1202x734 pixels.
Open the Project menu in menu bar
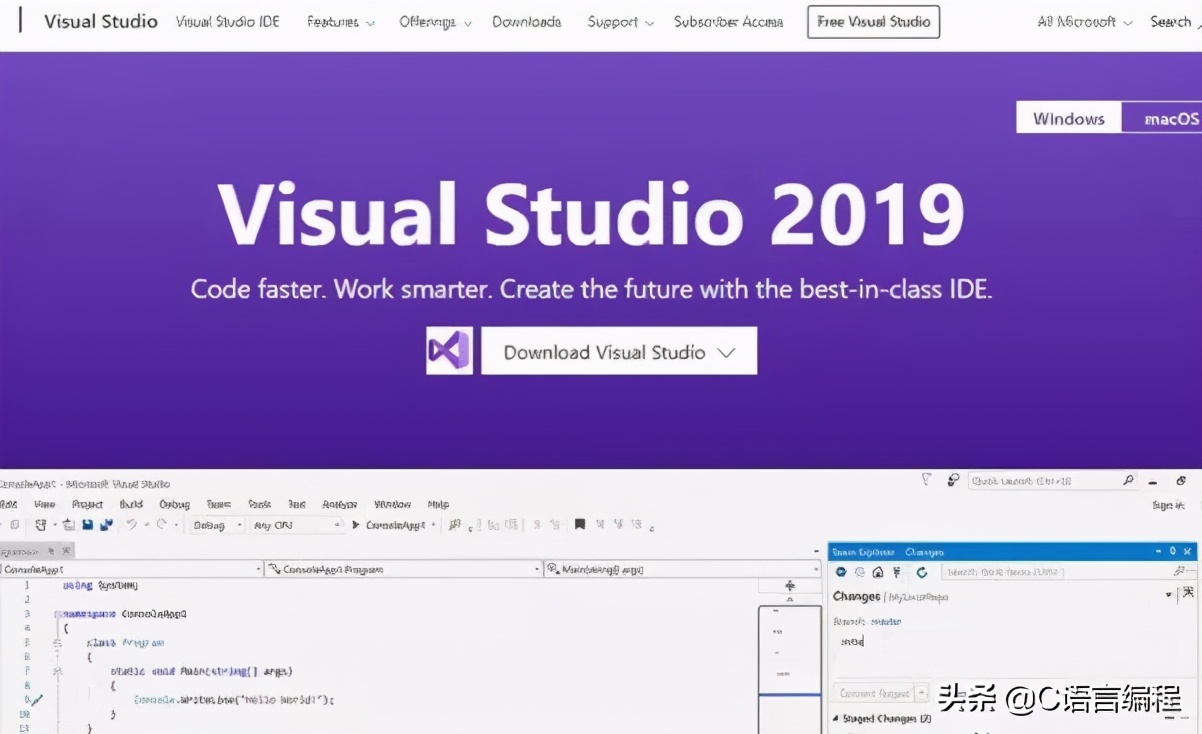point(87,505)
